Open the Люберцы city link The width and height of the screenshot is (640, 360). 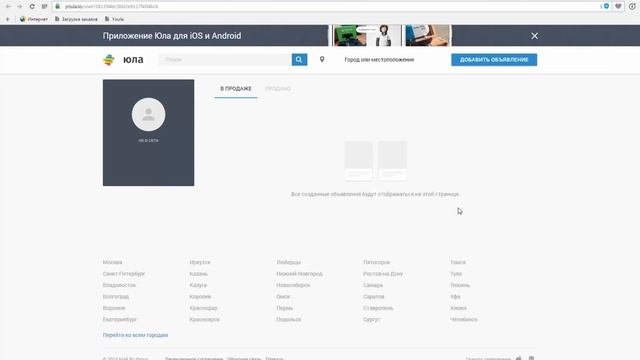(288, 262)
